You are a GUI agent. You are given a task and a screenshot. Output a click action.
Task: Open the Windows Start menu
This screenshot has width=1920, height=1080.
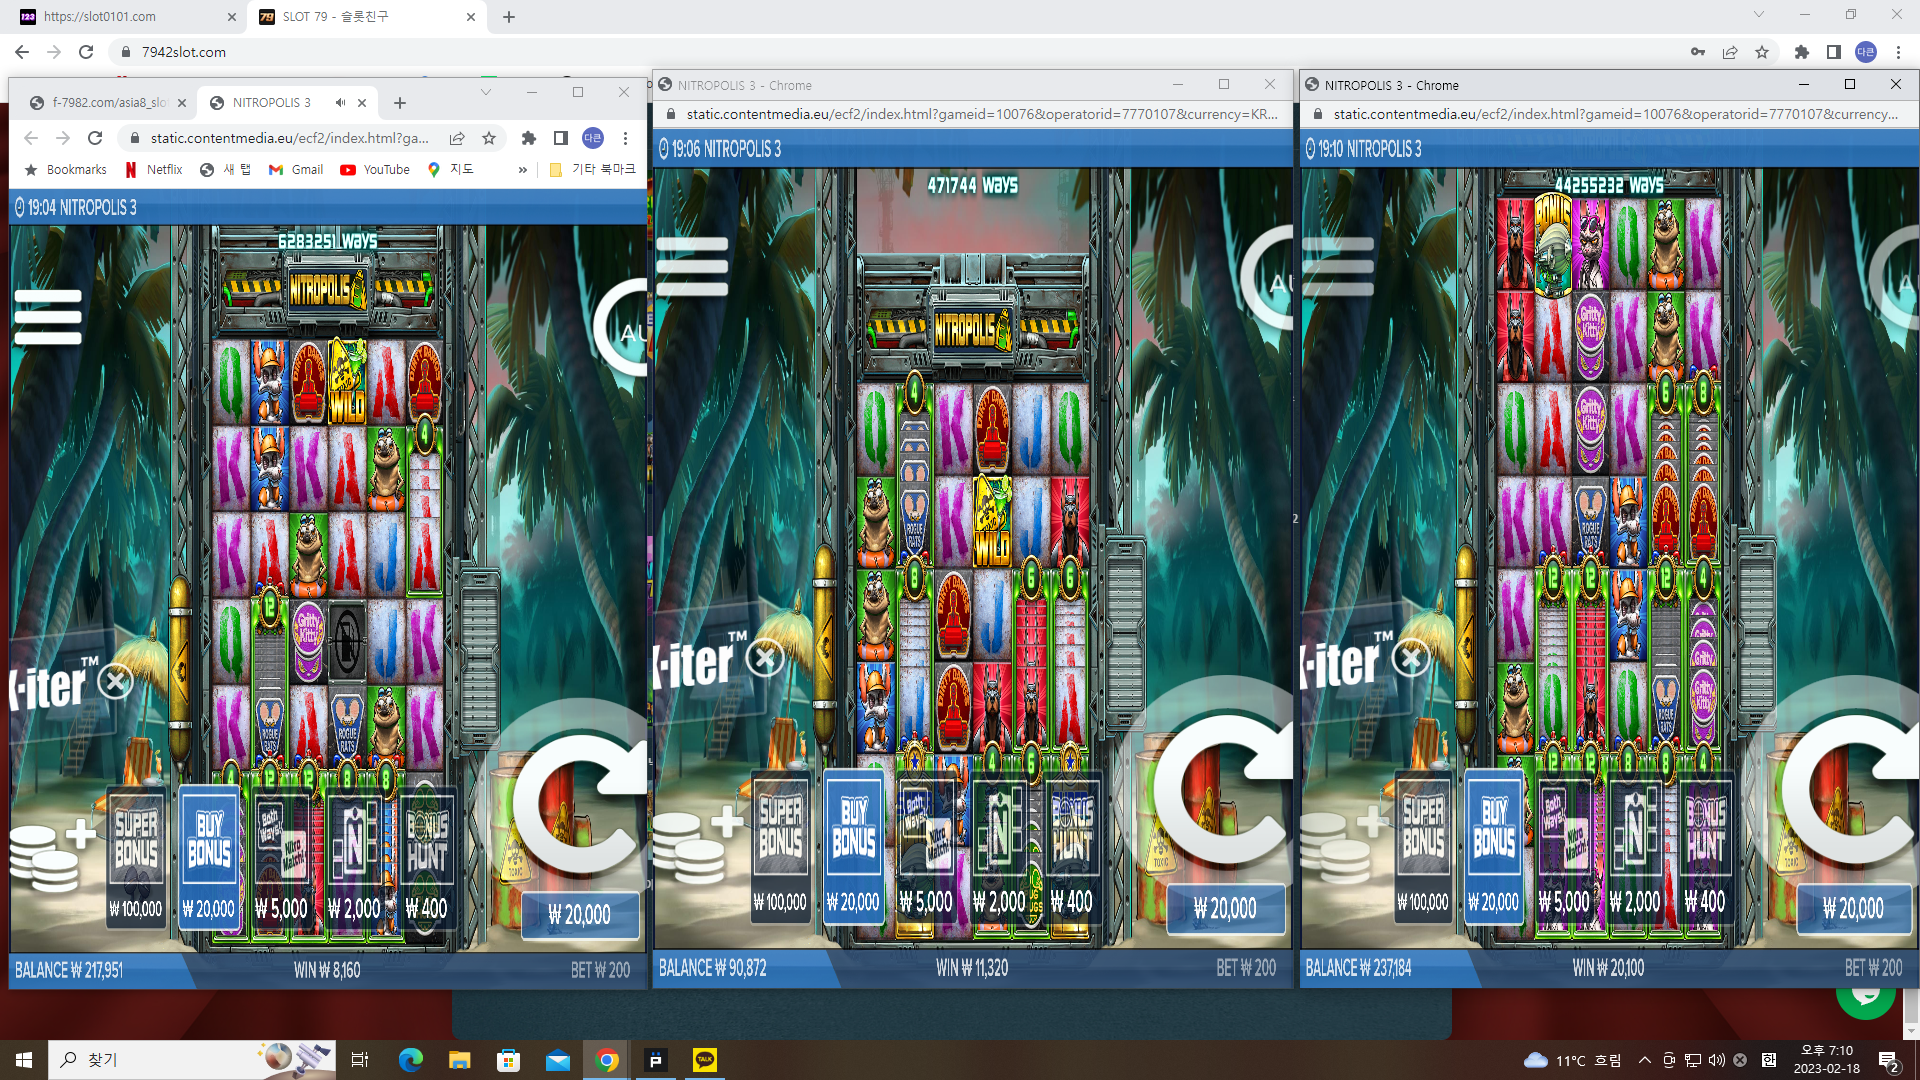pyautogui.click(x=24, y=1060)
